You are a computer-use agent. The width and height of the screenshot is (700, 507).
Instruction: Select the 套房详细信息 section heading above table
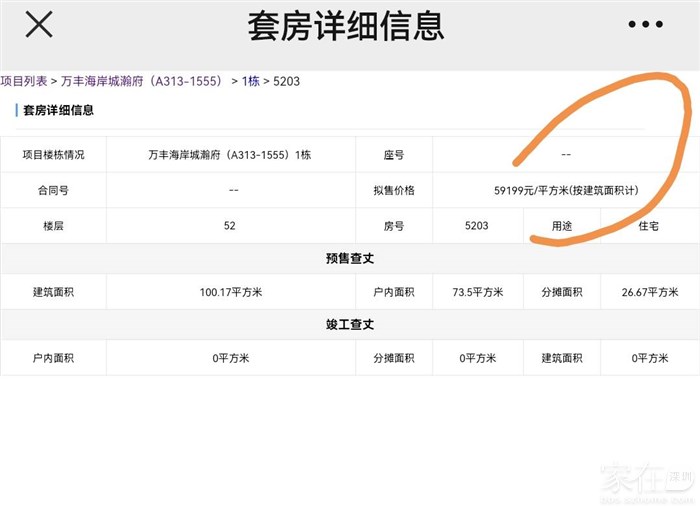coord(58,110)
